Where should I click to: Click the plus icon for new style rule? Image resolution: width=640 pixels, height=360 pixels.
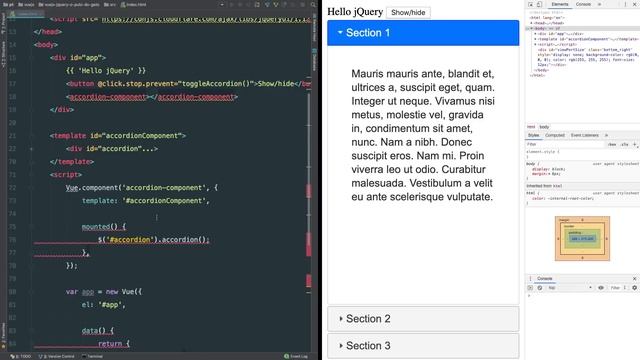click(x=635, y=144)
